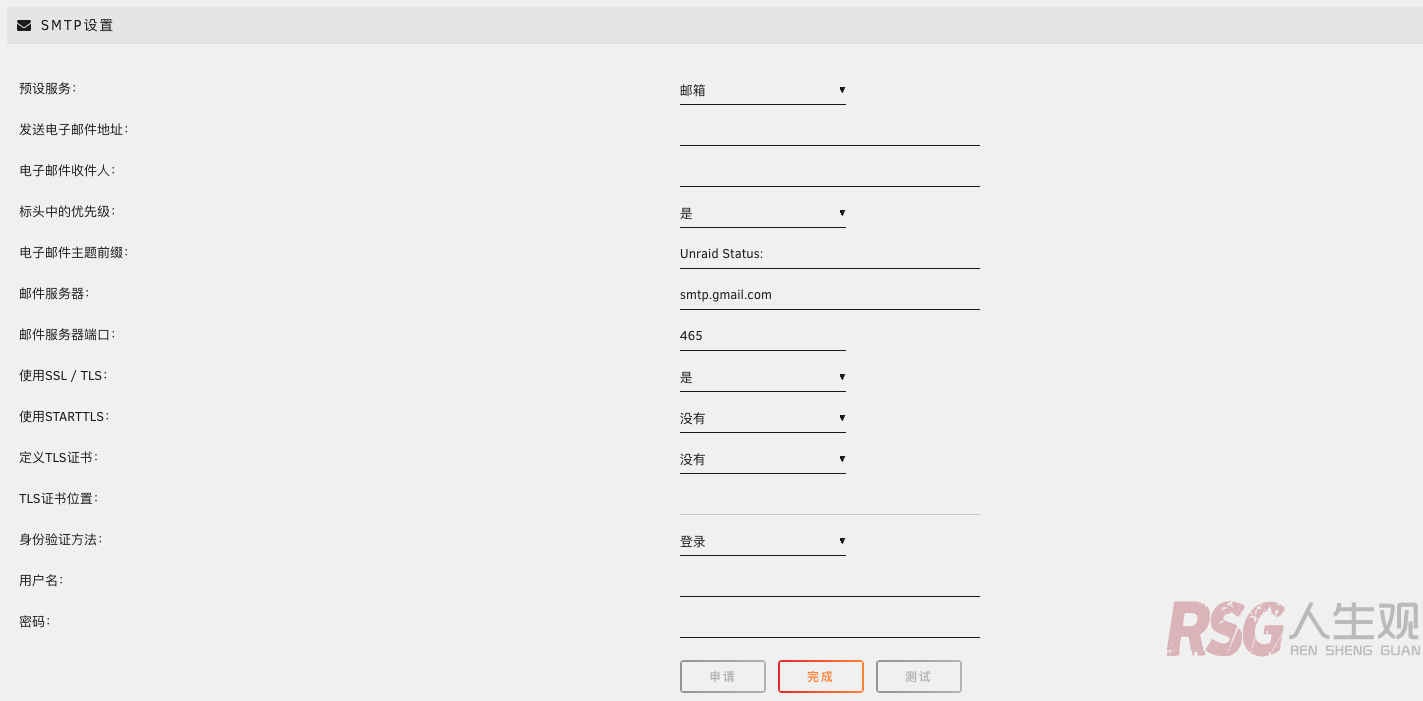This screenshot has width=1423, height=701.
Task: Click the email subject prefix field 'Unraid Status:'
Action: tap(830, 254)
